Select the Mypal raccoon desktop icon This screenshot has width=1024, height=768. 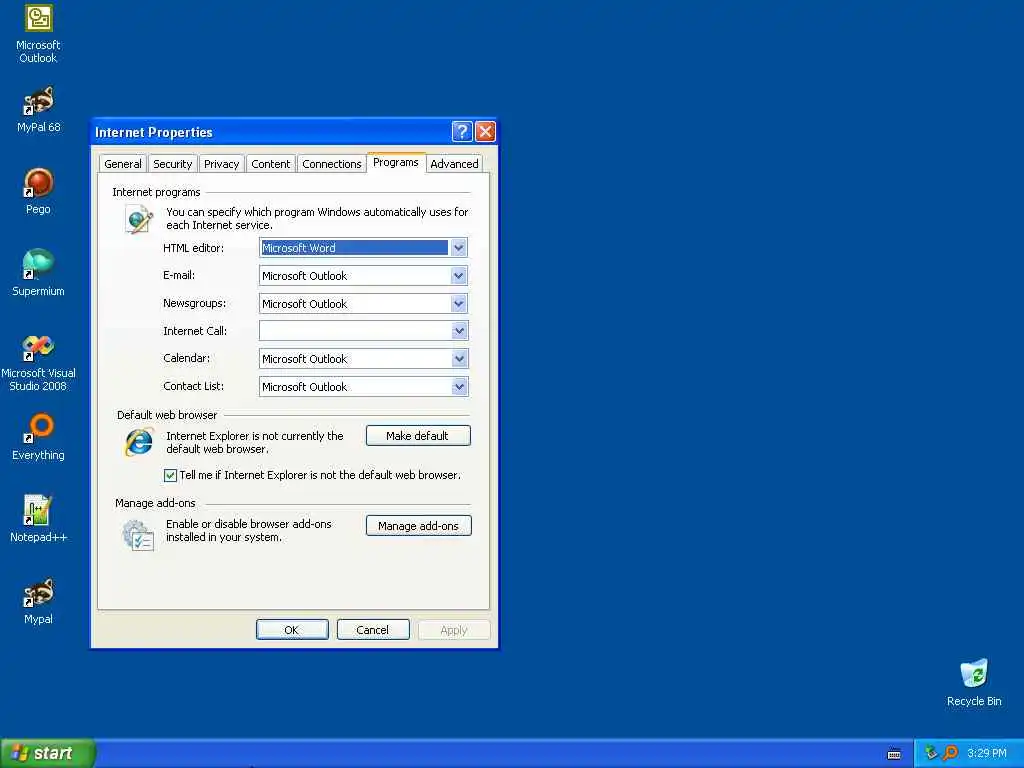tap(38, 601)
